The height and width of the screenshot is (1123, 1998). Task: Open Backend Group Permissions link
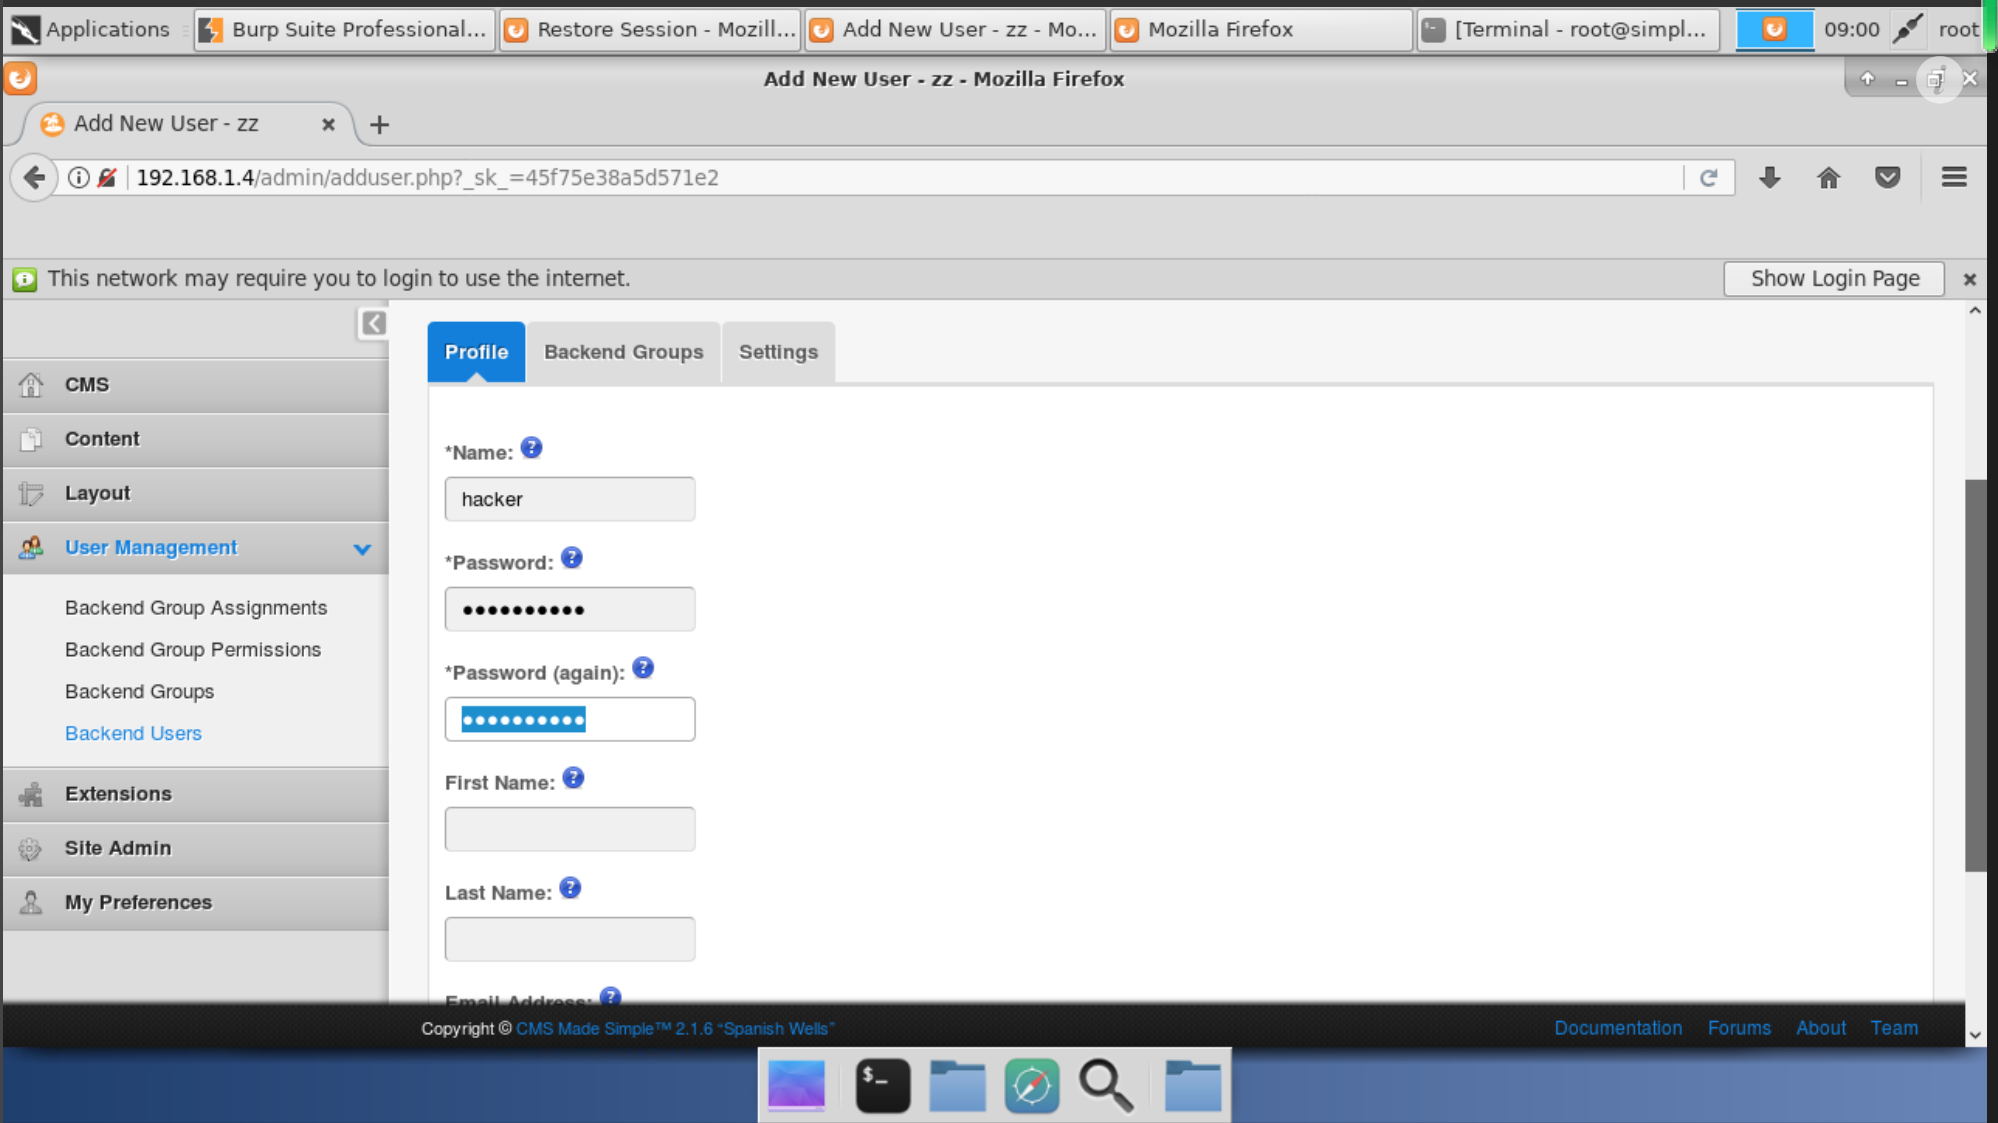click(x=193, y=650)
